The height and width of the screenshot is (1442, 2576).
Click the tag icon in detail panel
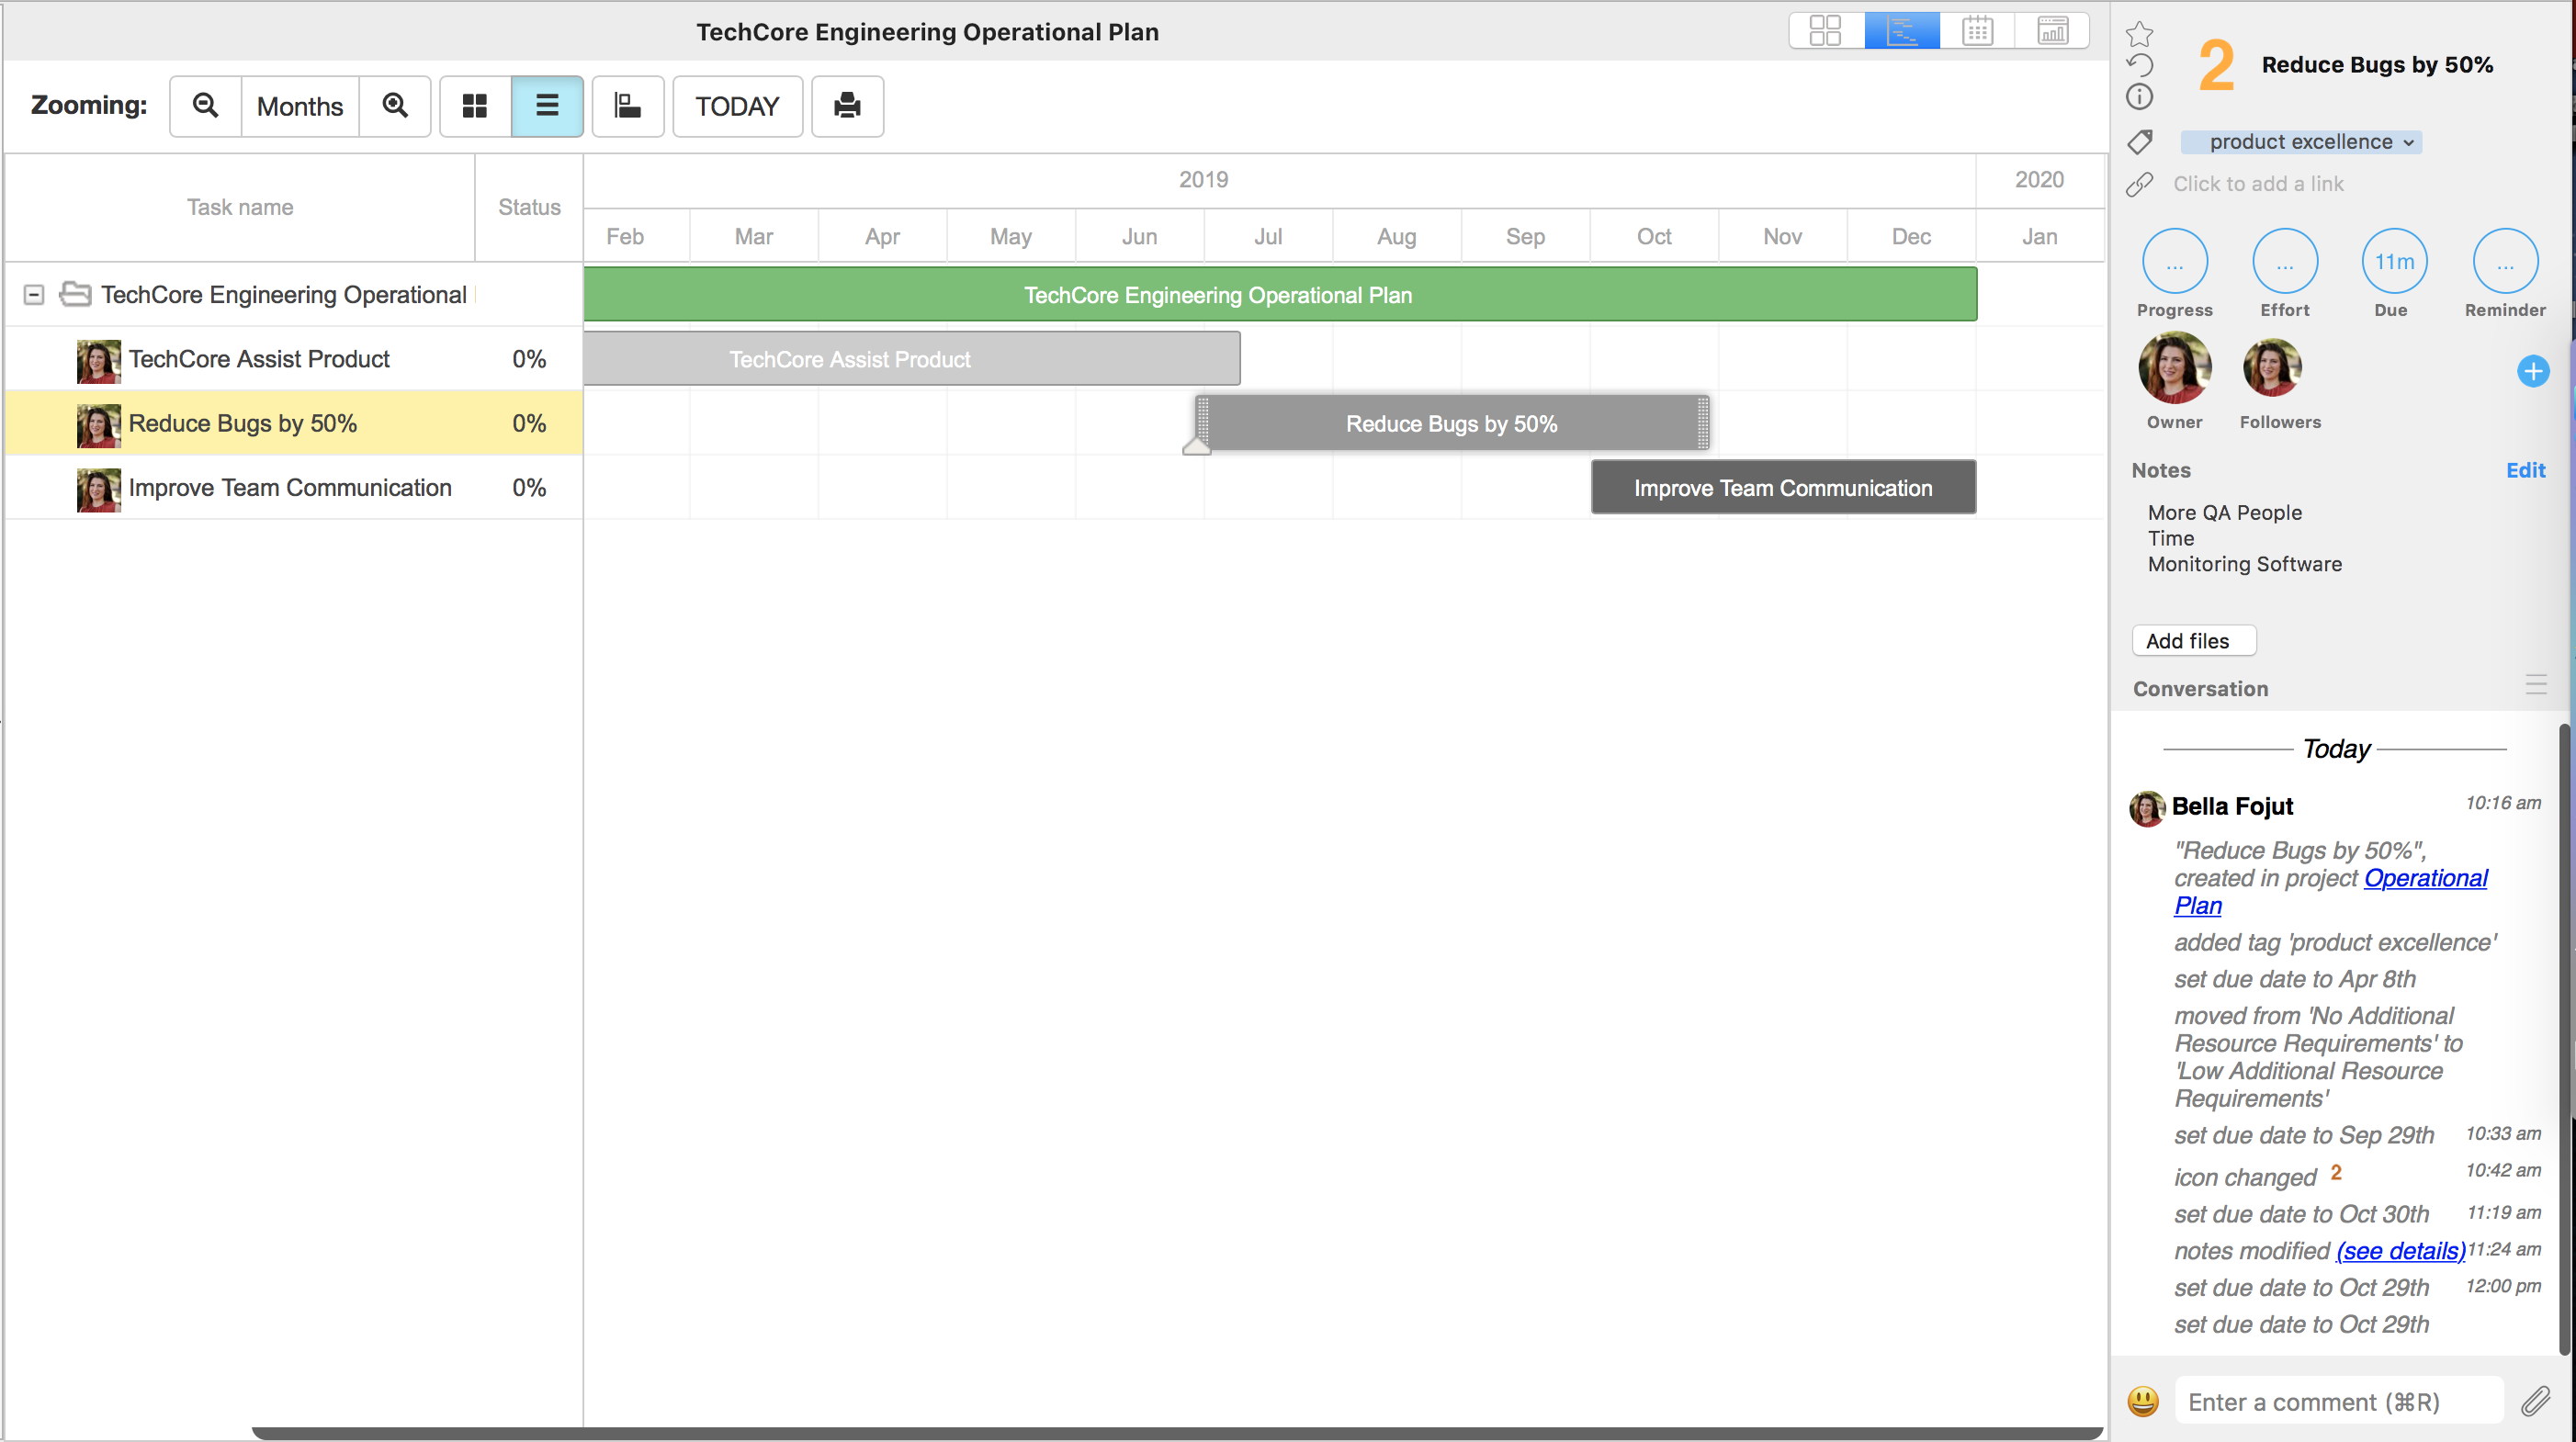coord(2139,142)
